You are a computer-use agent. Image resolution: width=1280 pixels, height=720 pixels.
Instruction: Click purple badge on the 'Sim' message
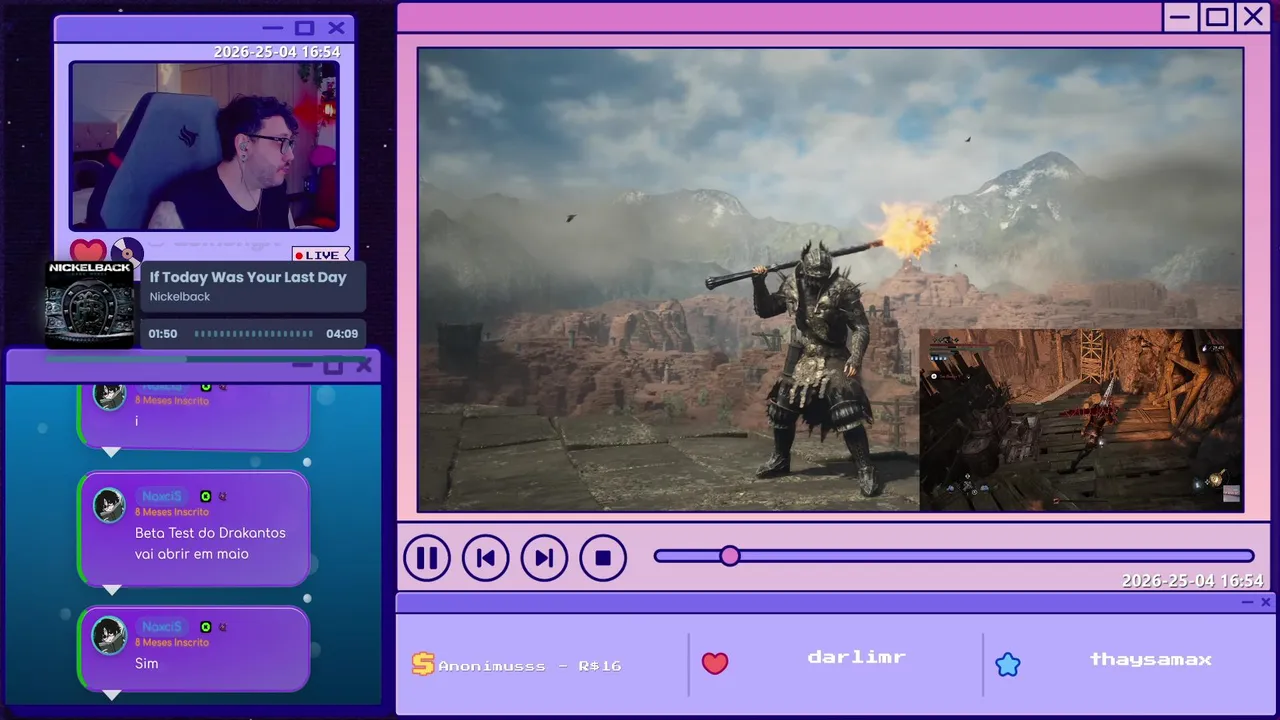pos(222,626)
